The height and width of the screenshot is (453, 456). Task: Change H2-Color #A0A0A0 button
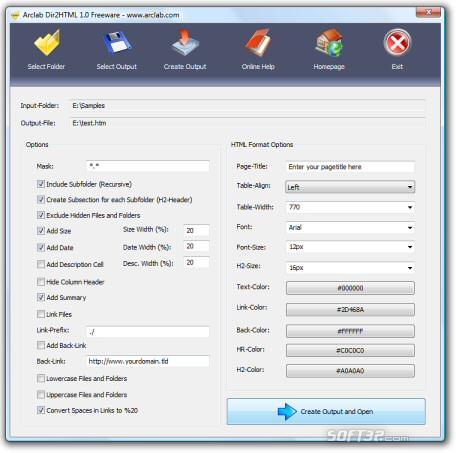click(x=350, y=371)
